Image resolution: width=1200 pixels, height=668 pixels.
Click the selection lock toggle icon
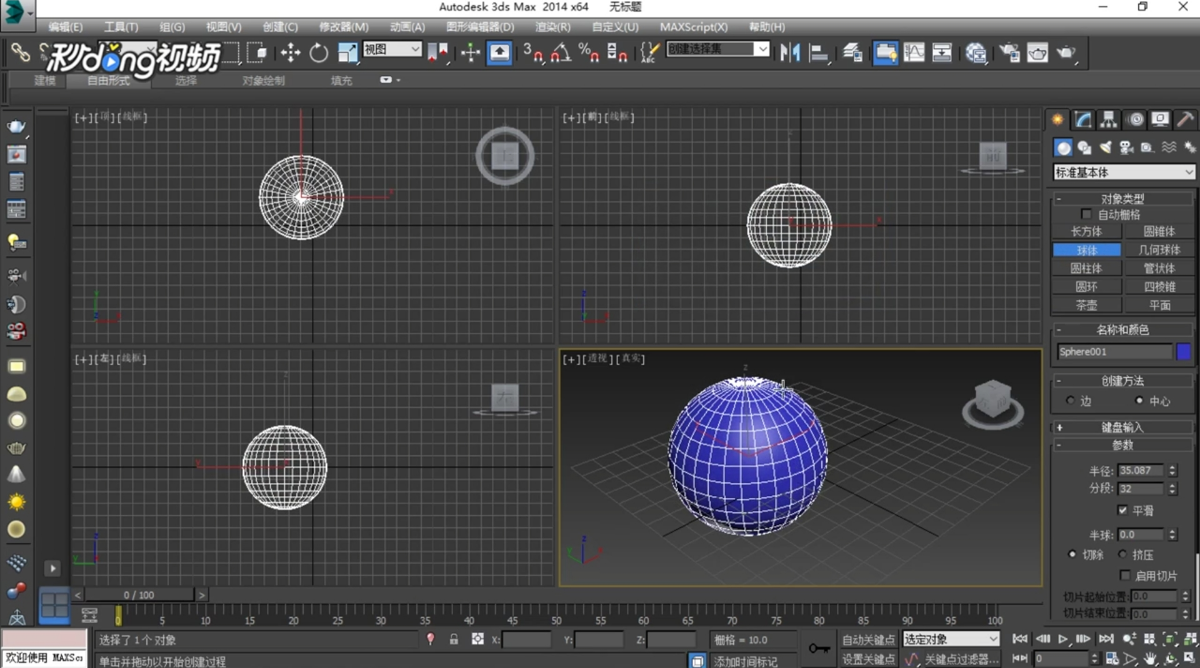click(x=454, y=639)
